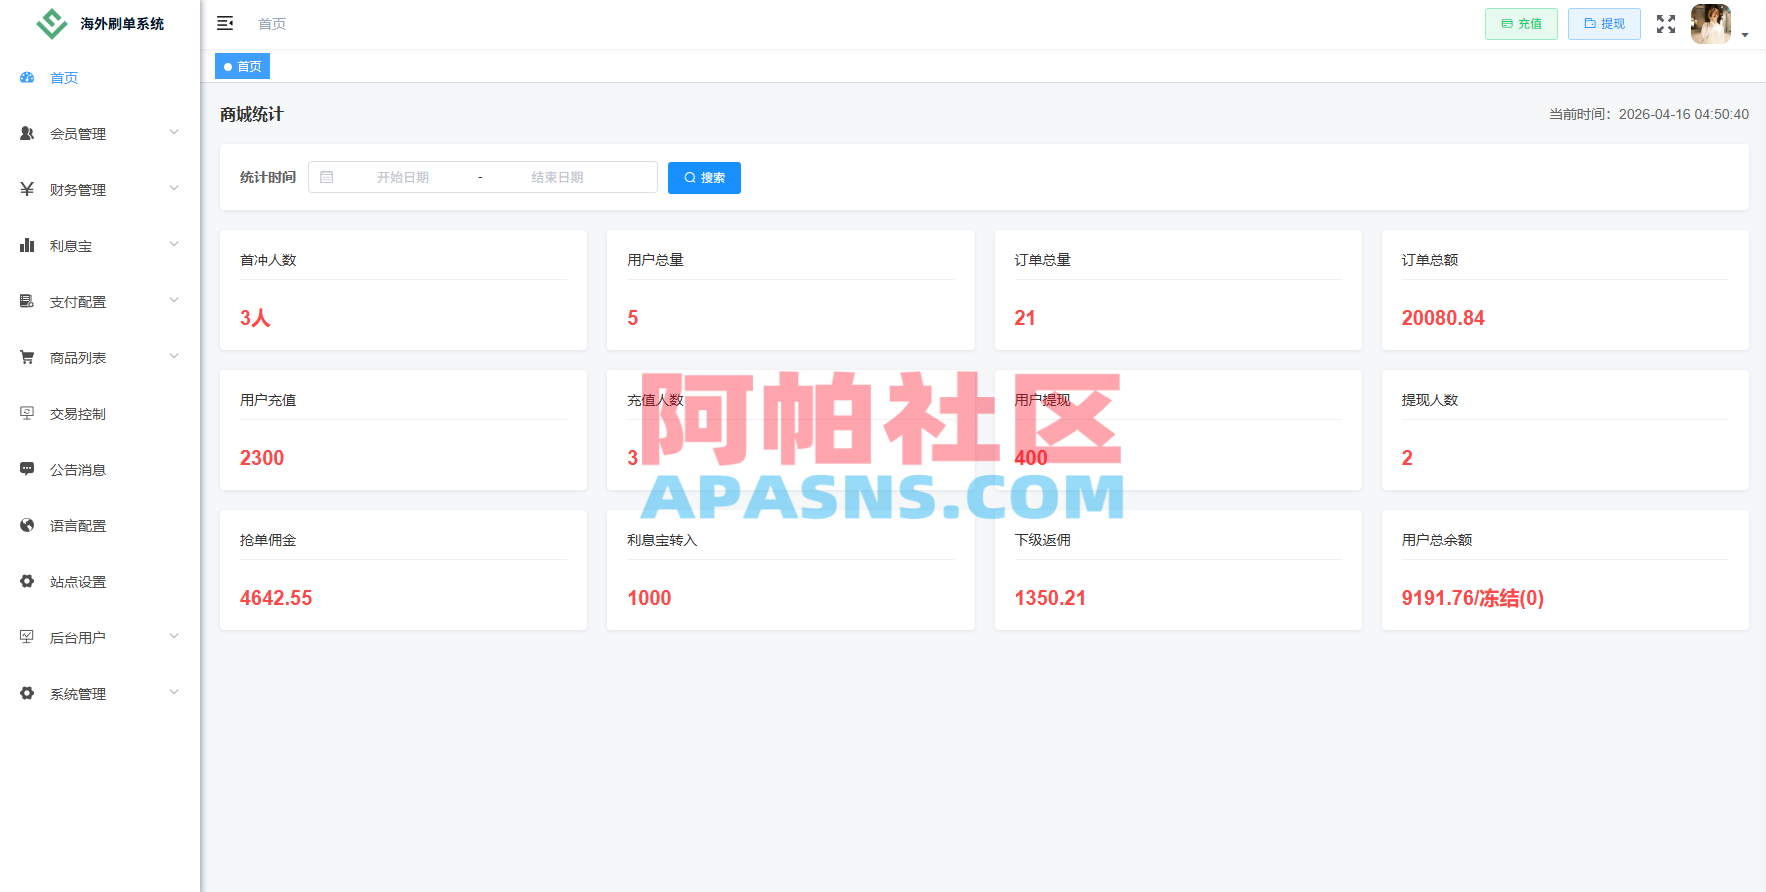Open 站点设置 menu item
This screenshot has width=1766, height=892.
click(x=100, y=582)
